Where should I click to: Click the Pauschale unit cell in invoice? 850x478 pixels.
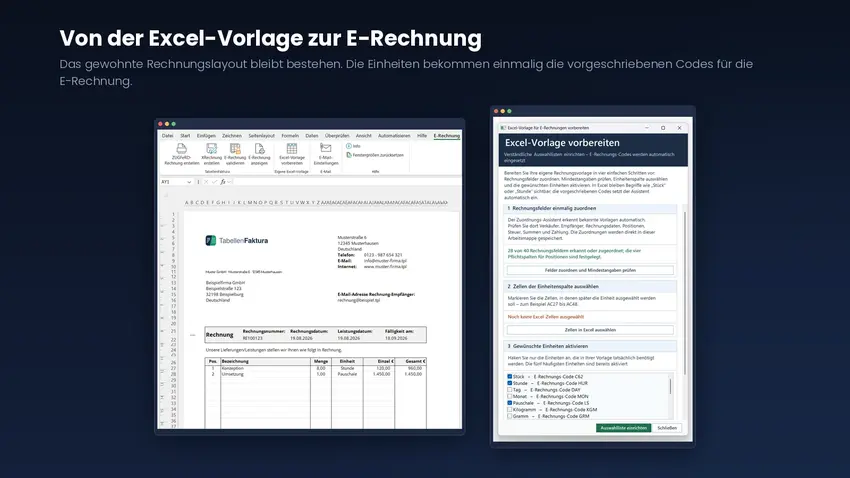pos(347,374)
